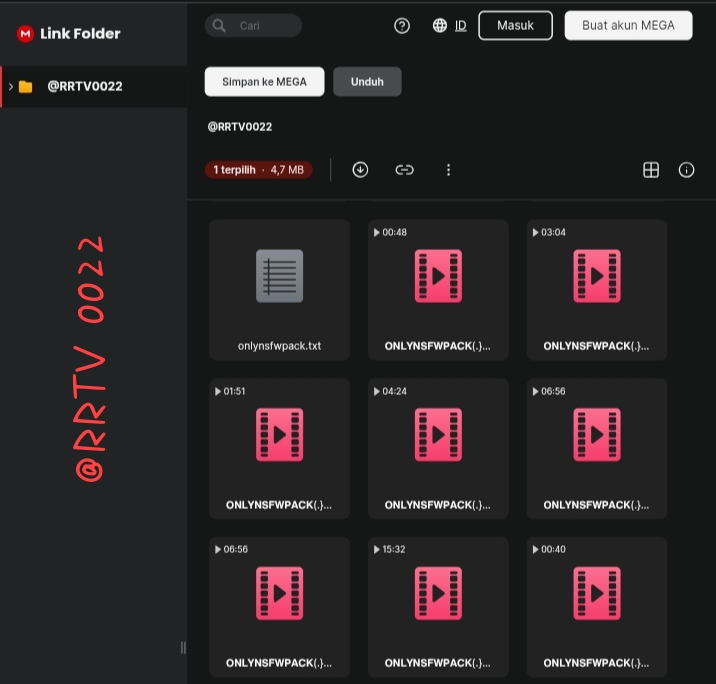Click video icon of the 00:48 clip
The image size is (716, 684).
pyautogui.click(x=438, y=276)
